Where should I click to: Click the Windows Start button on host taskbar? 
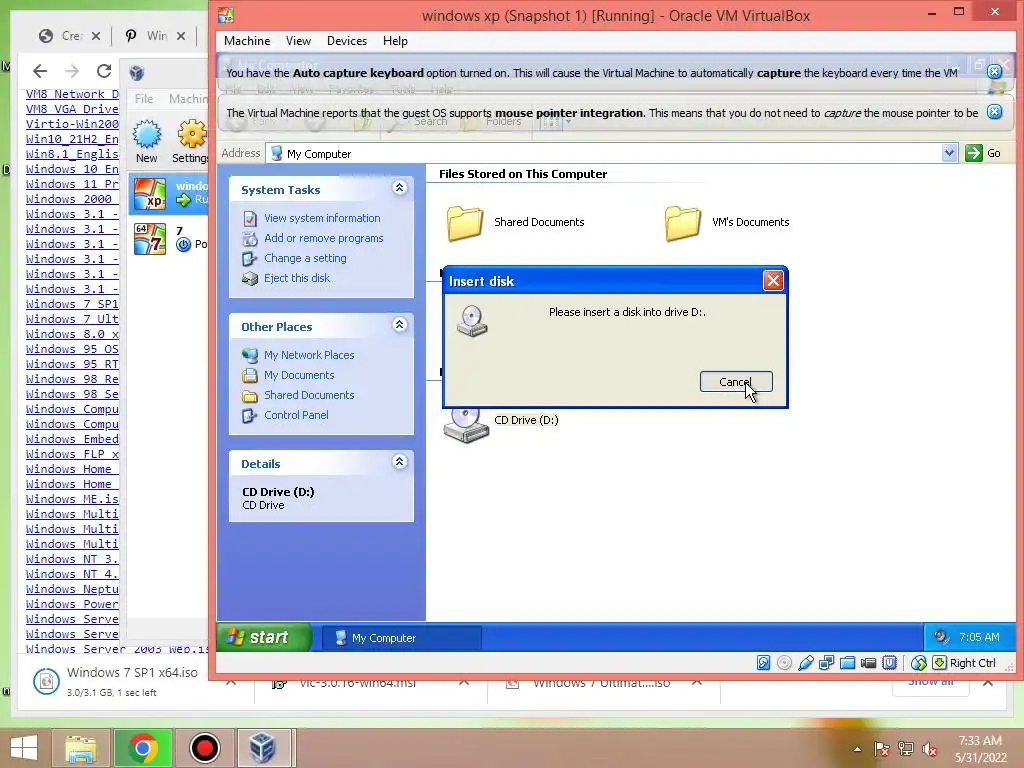[x=24, y=748]
